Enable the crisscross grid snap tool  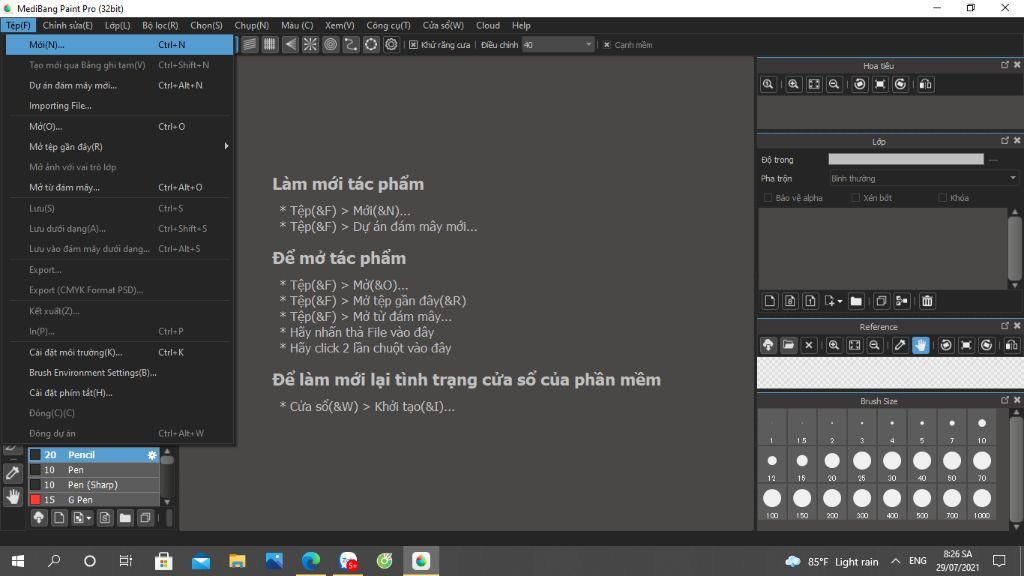pyautogui.click(x=270, y=44)
